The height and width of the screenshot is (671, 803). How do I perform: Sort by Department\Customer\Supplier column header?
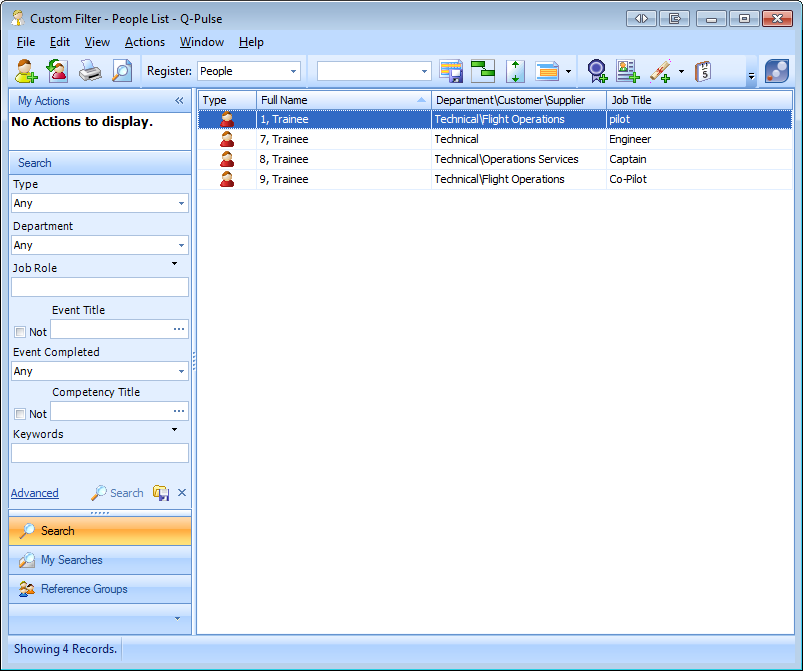(519, 100)
